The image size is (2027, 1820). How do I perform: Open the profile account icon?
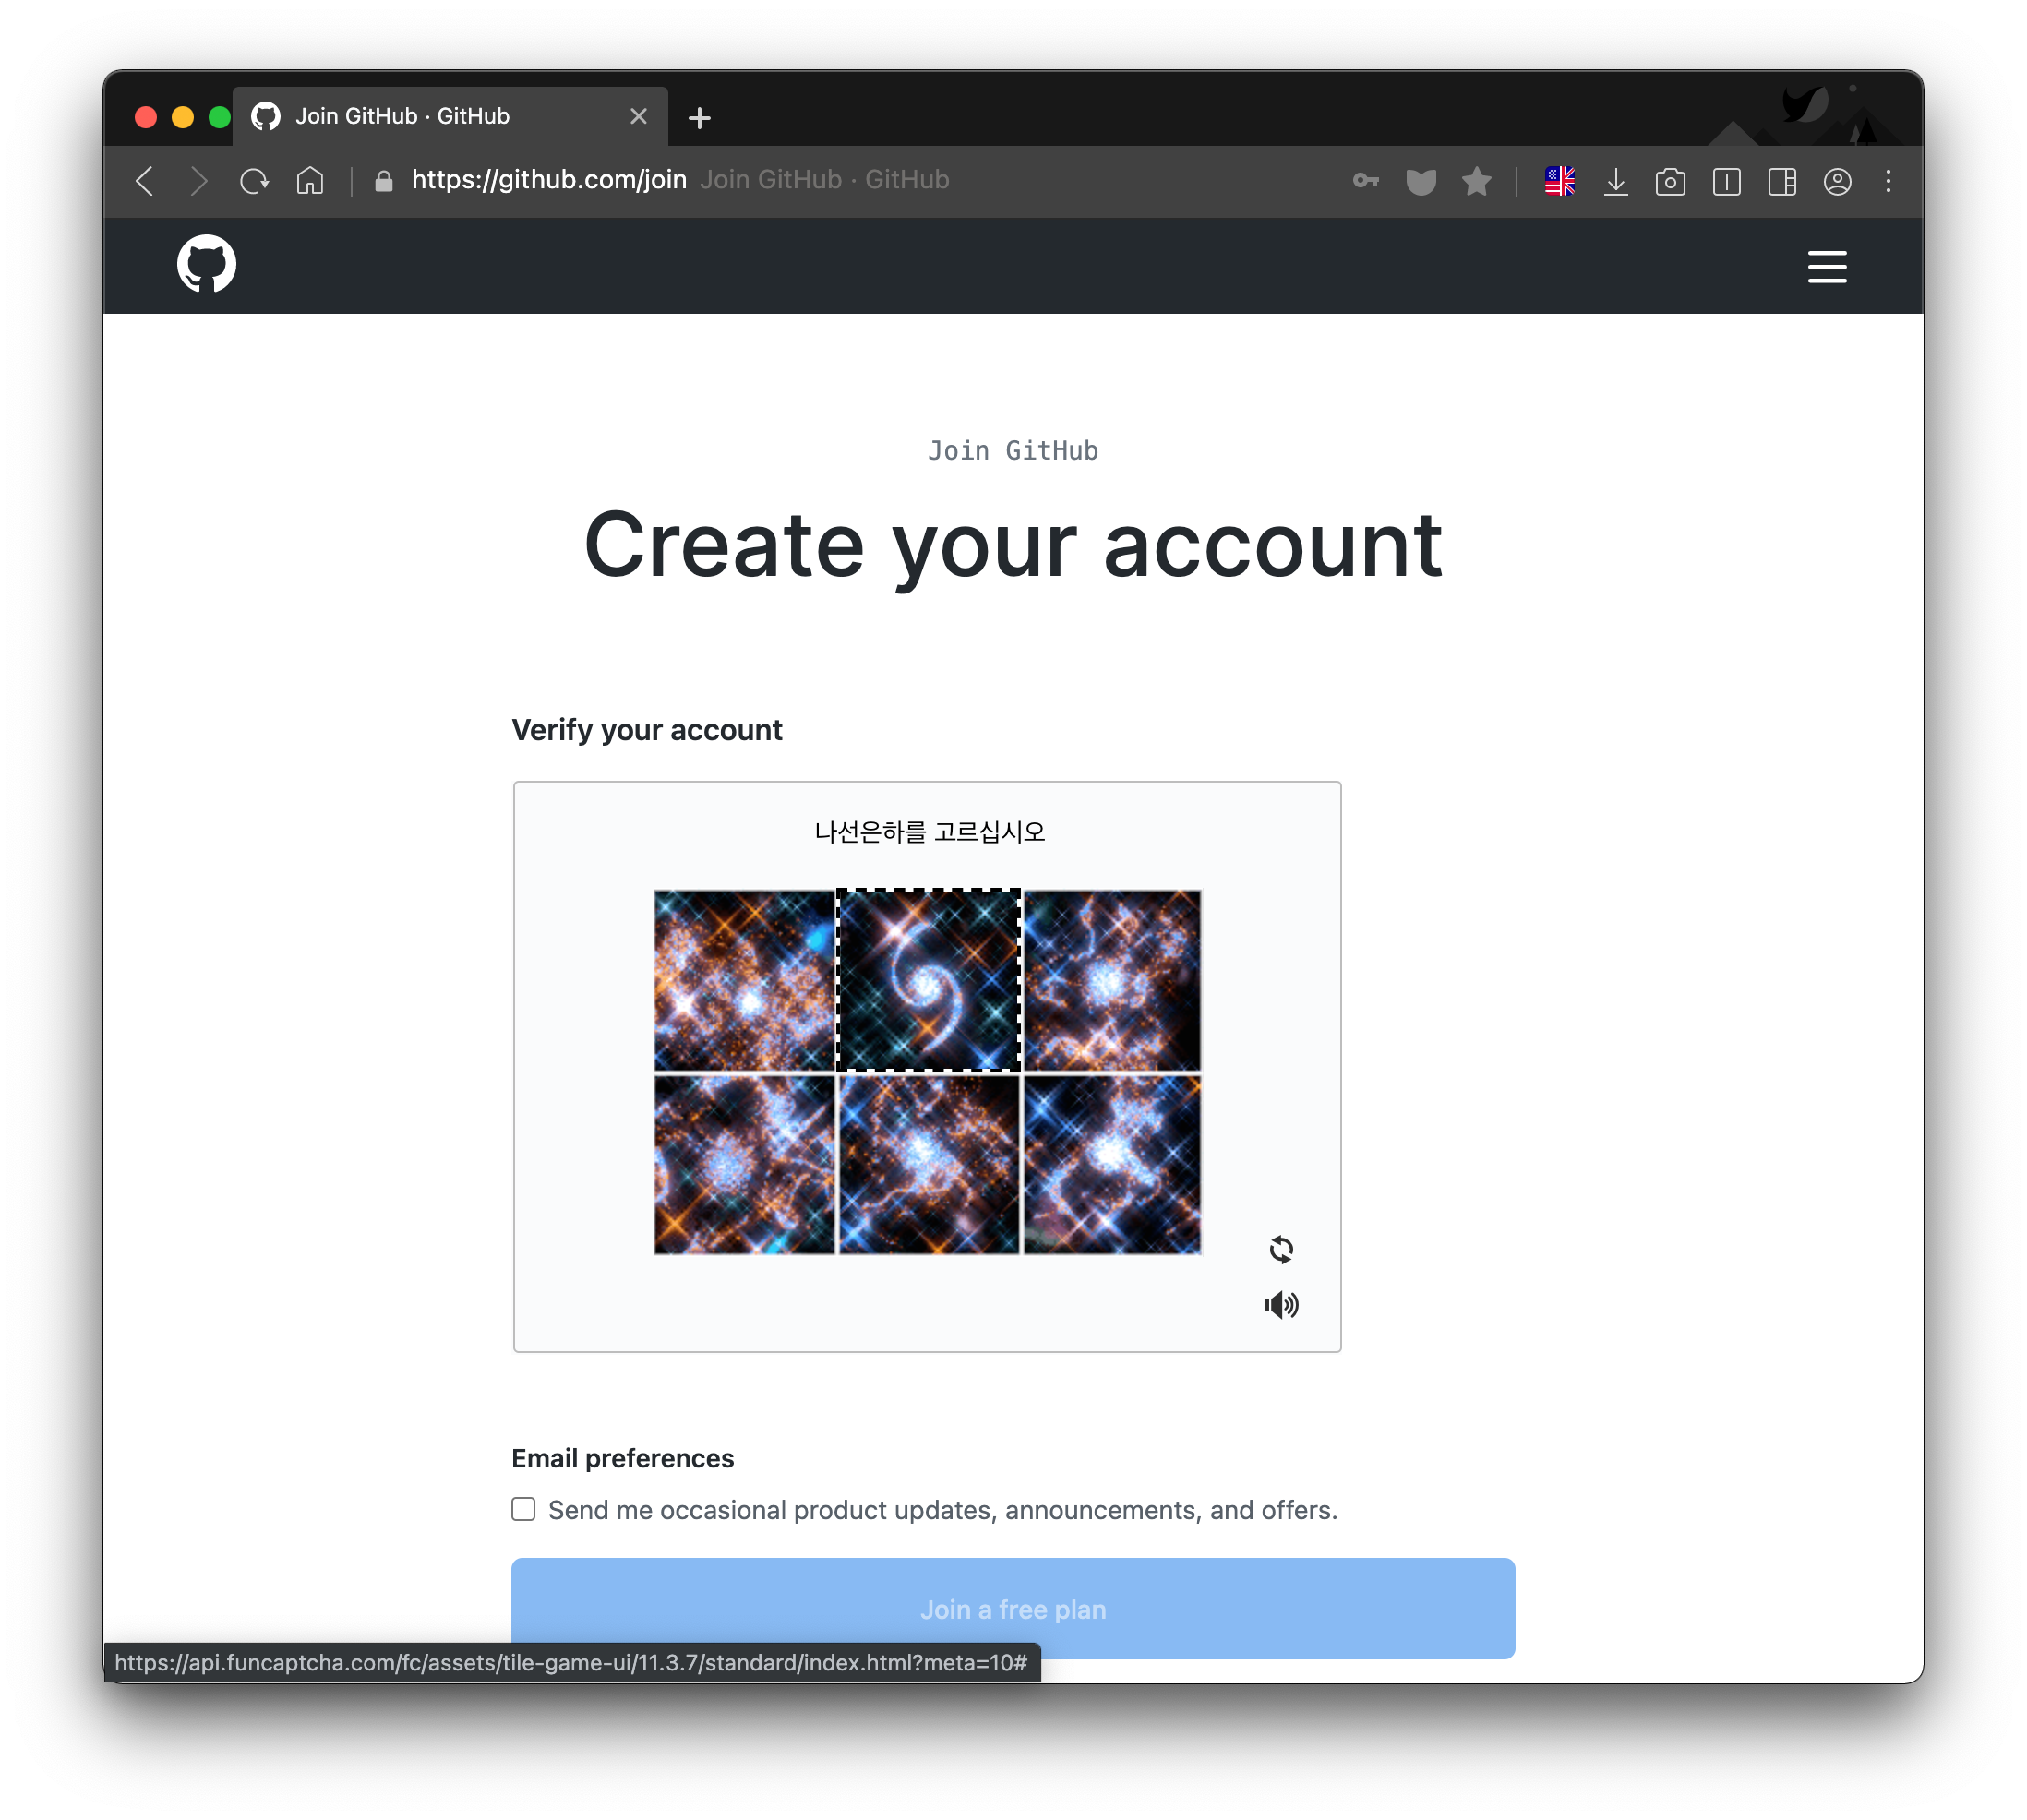(x=1837, y=181)
